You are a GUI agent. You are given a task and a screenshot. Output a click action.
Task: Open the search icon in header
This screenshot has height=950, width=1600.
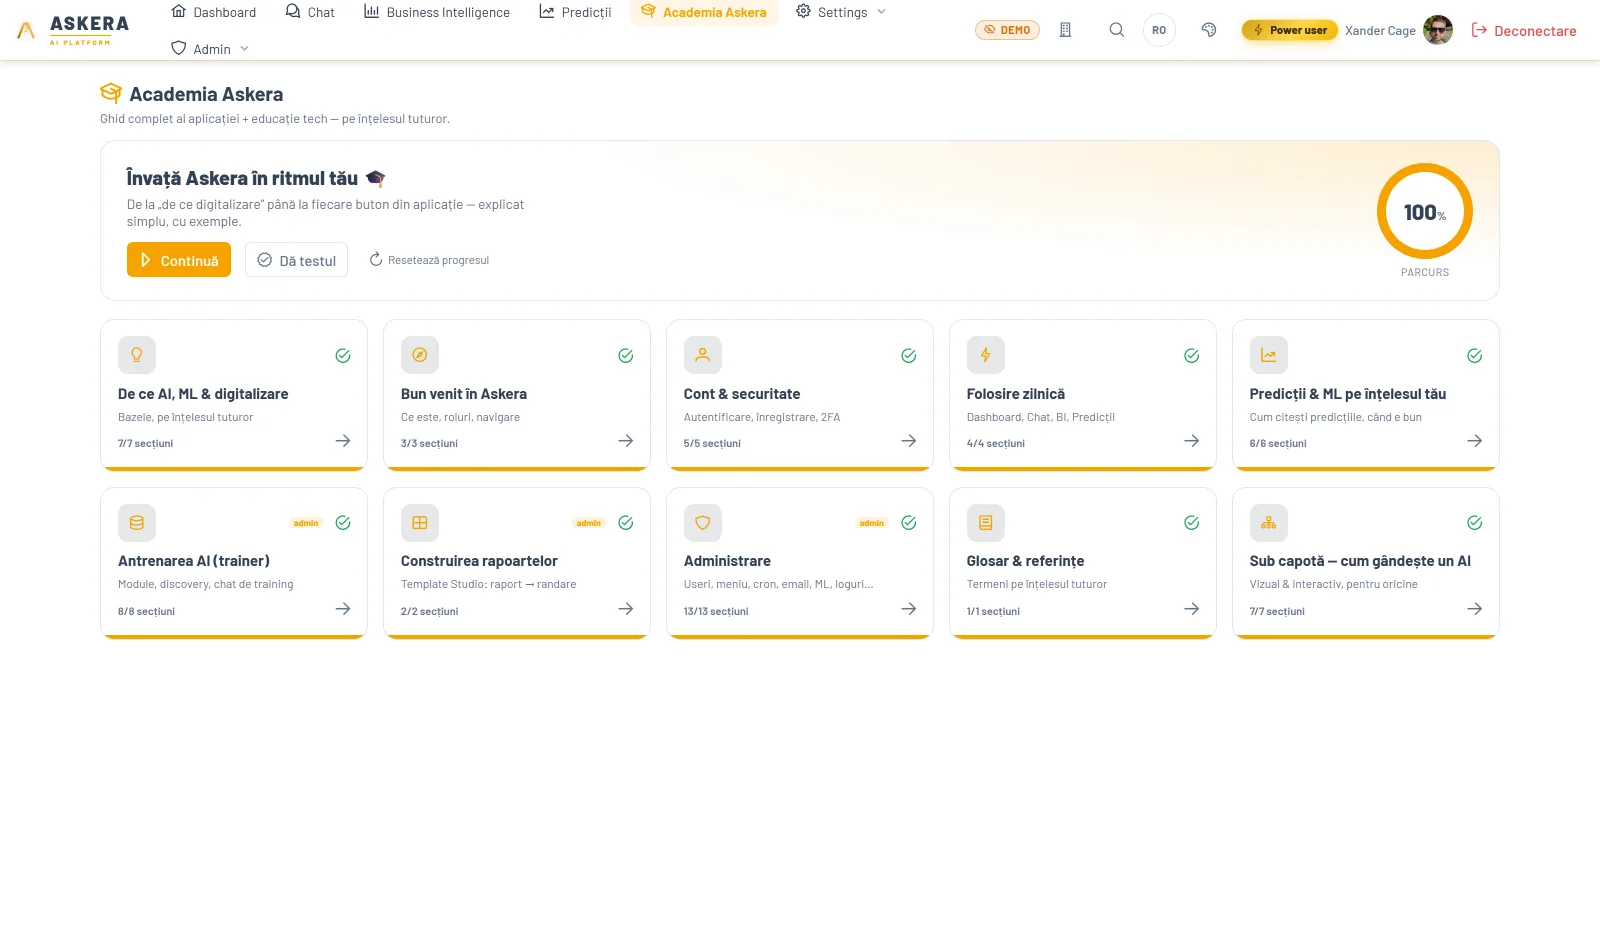click(1117, 30)
